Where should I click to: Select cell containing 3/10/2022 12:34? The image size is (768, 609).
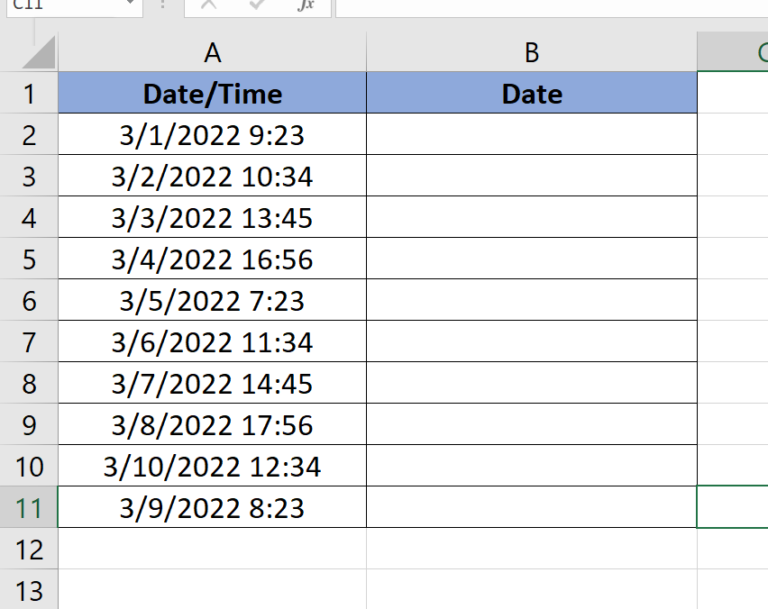212,466
